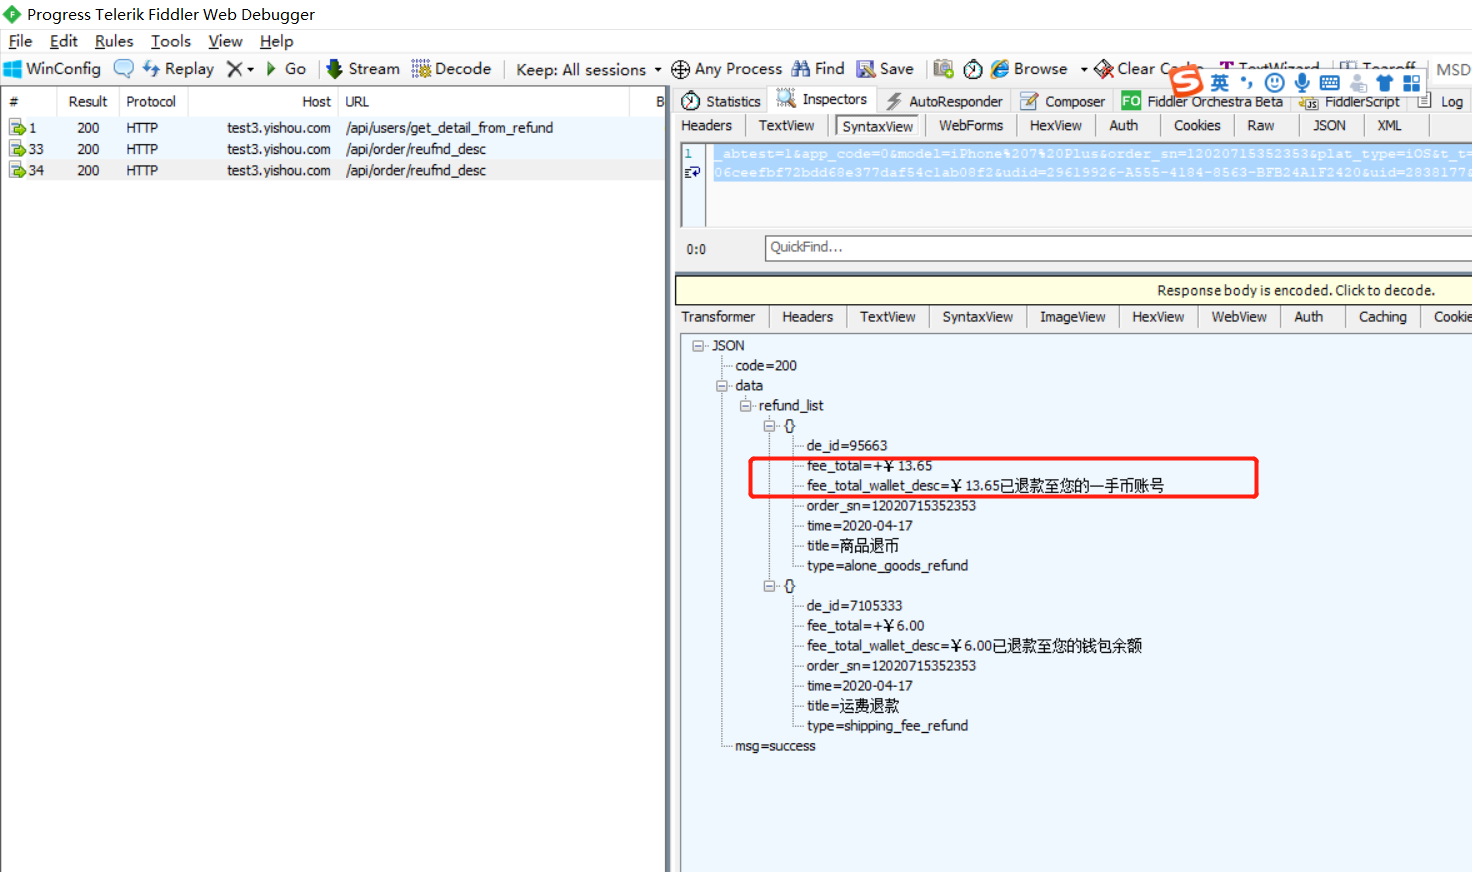Image resolution: width=1472 pixels, height=872 pixels.
Task: Open the FiddlerScript tab
Action: click(1350, 102)
